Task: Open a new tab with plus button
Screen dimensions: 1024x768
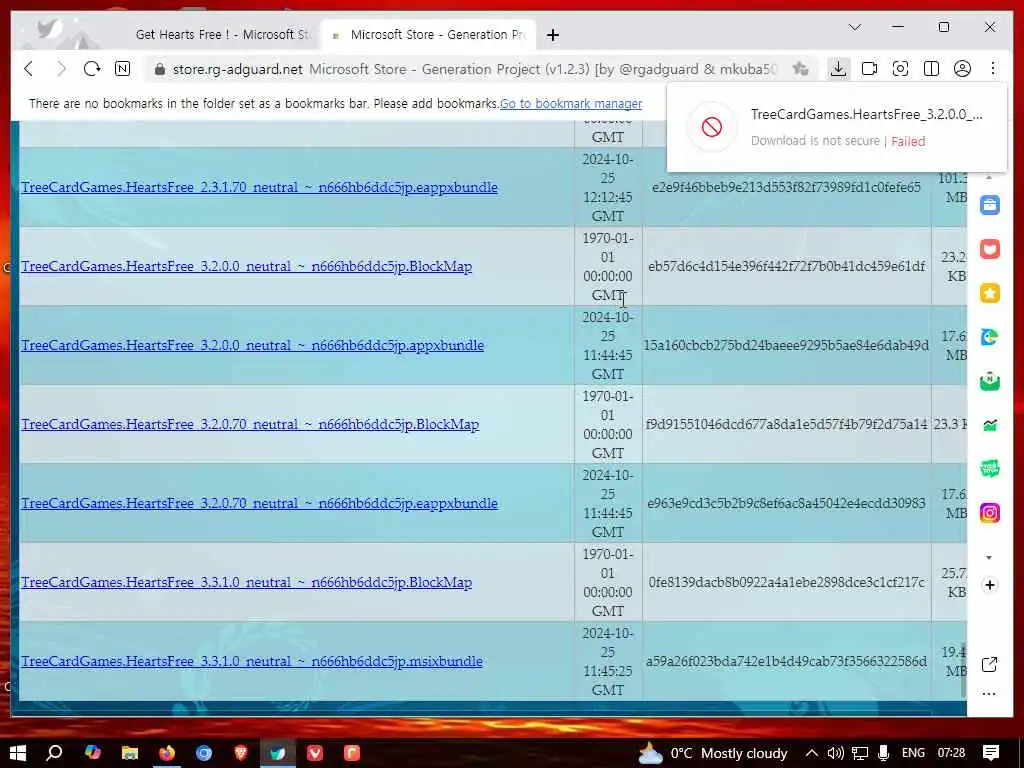Action: (x=553, y=35)
